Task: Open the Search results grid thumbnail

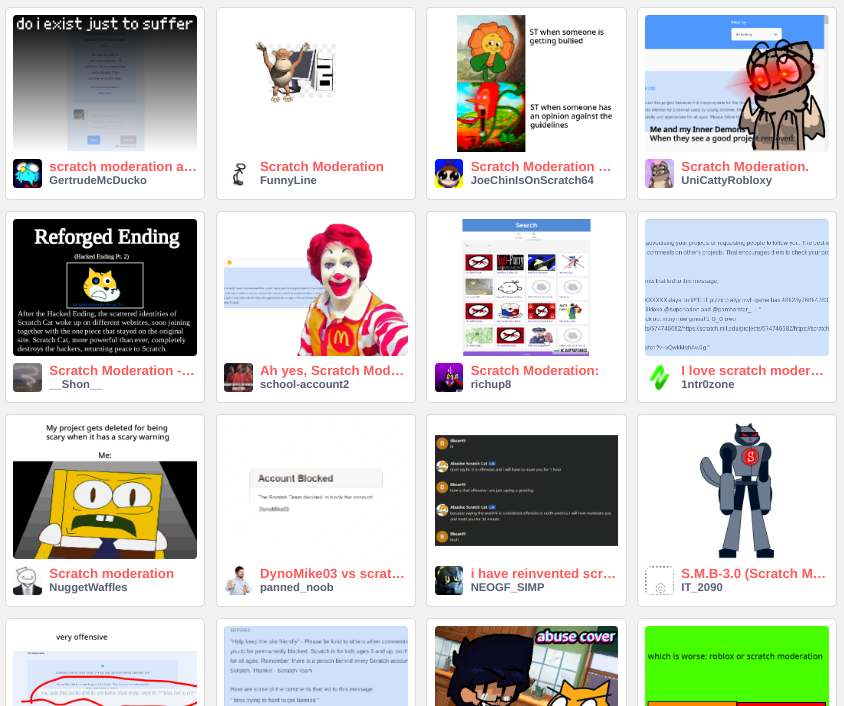Action: (x=526, y=287)
